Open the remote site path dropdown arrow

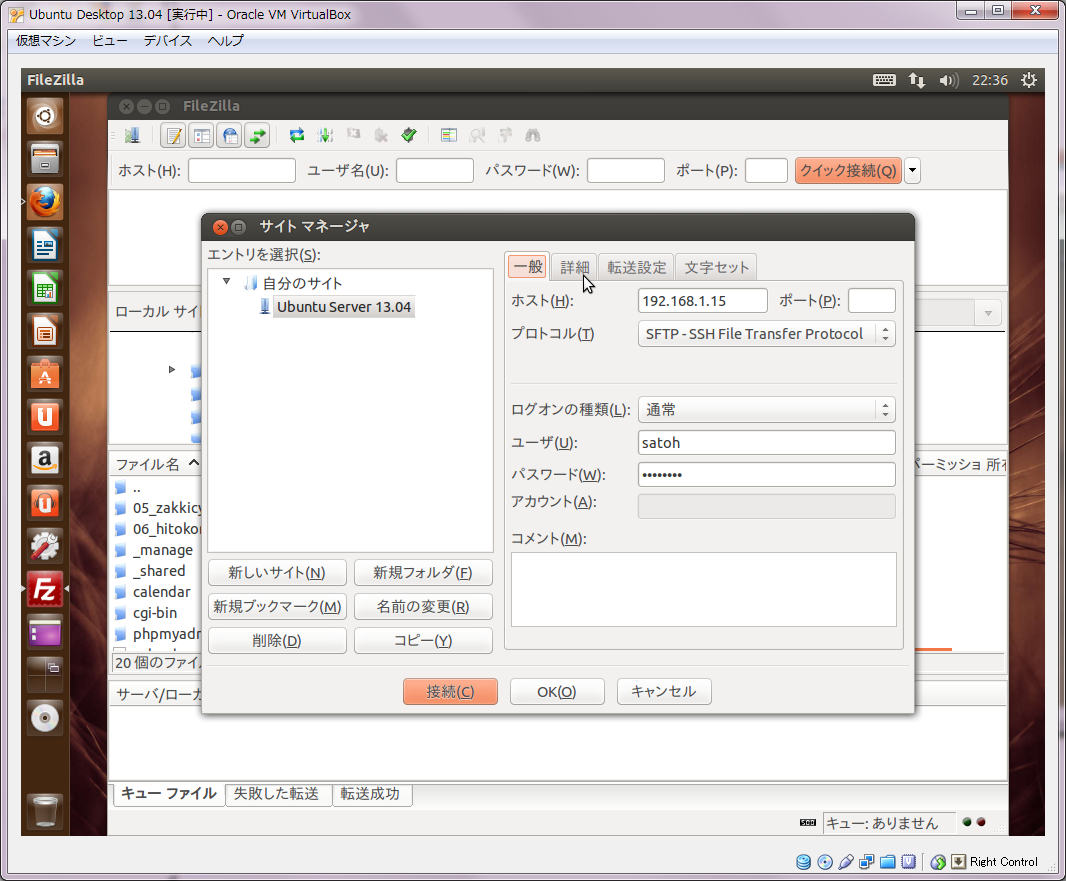tap(988, 313)
